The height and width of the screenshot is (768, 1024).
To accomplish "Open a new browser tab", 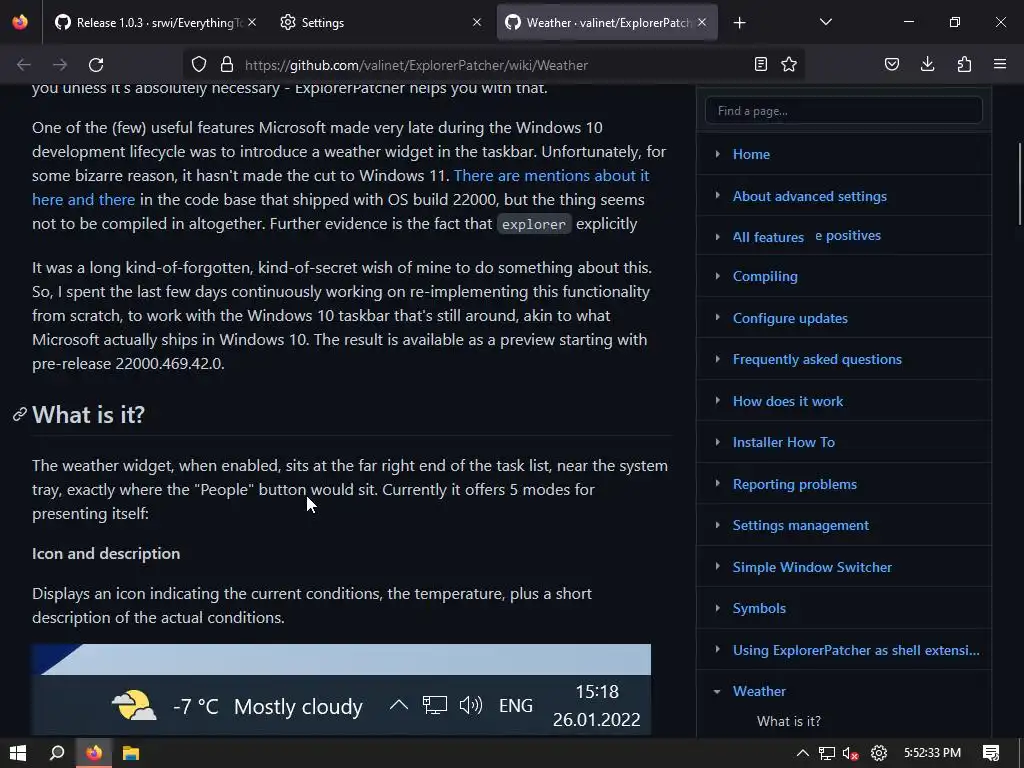I will (x=739, y=23).
